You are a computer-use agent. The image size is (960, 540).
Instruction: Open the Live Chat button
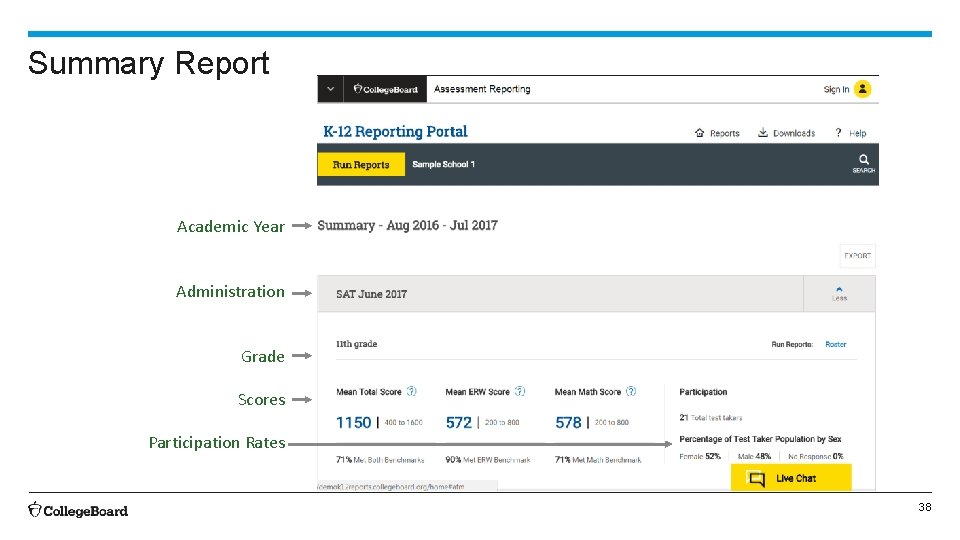pos(791,478)
